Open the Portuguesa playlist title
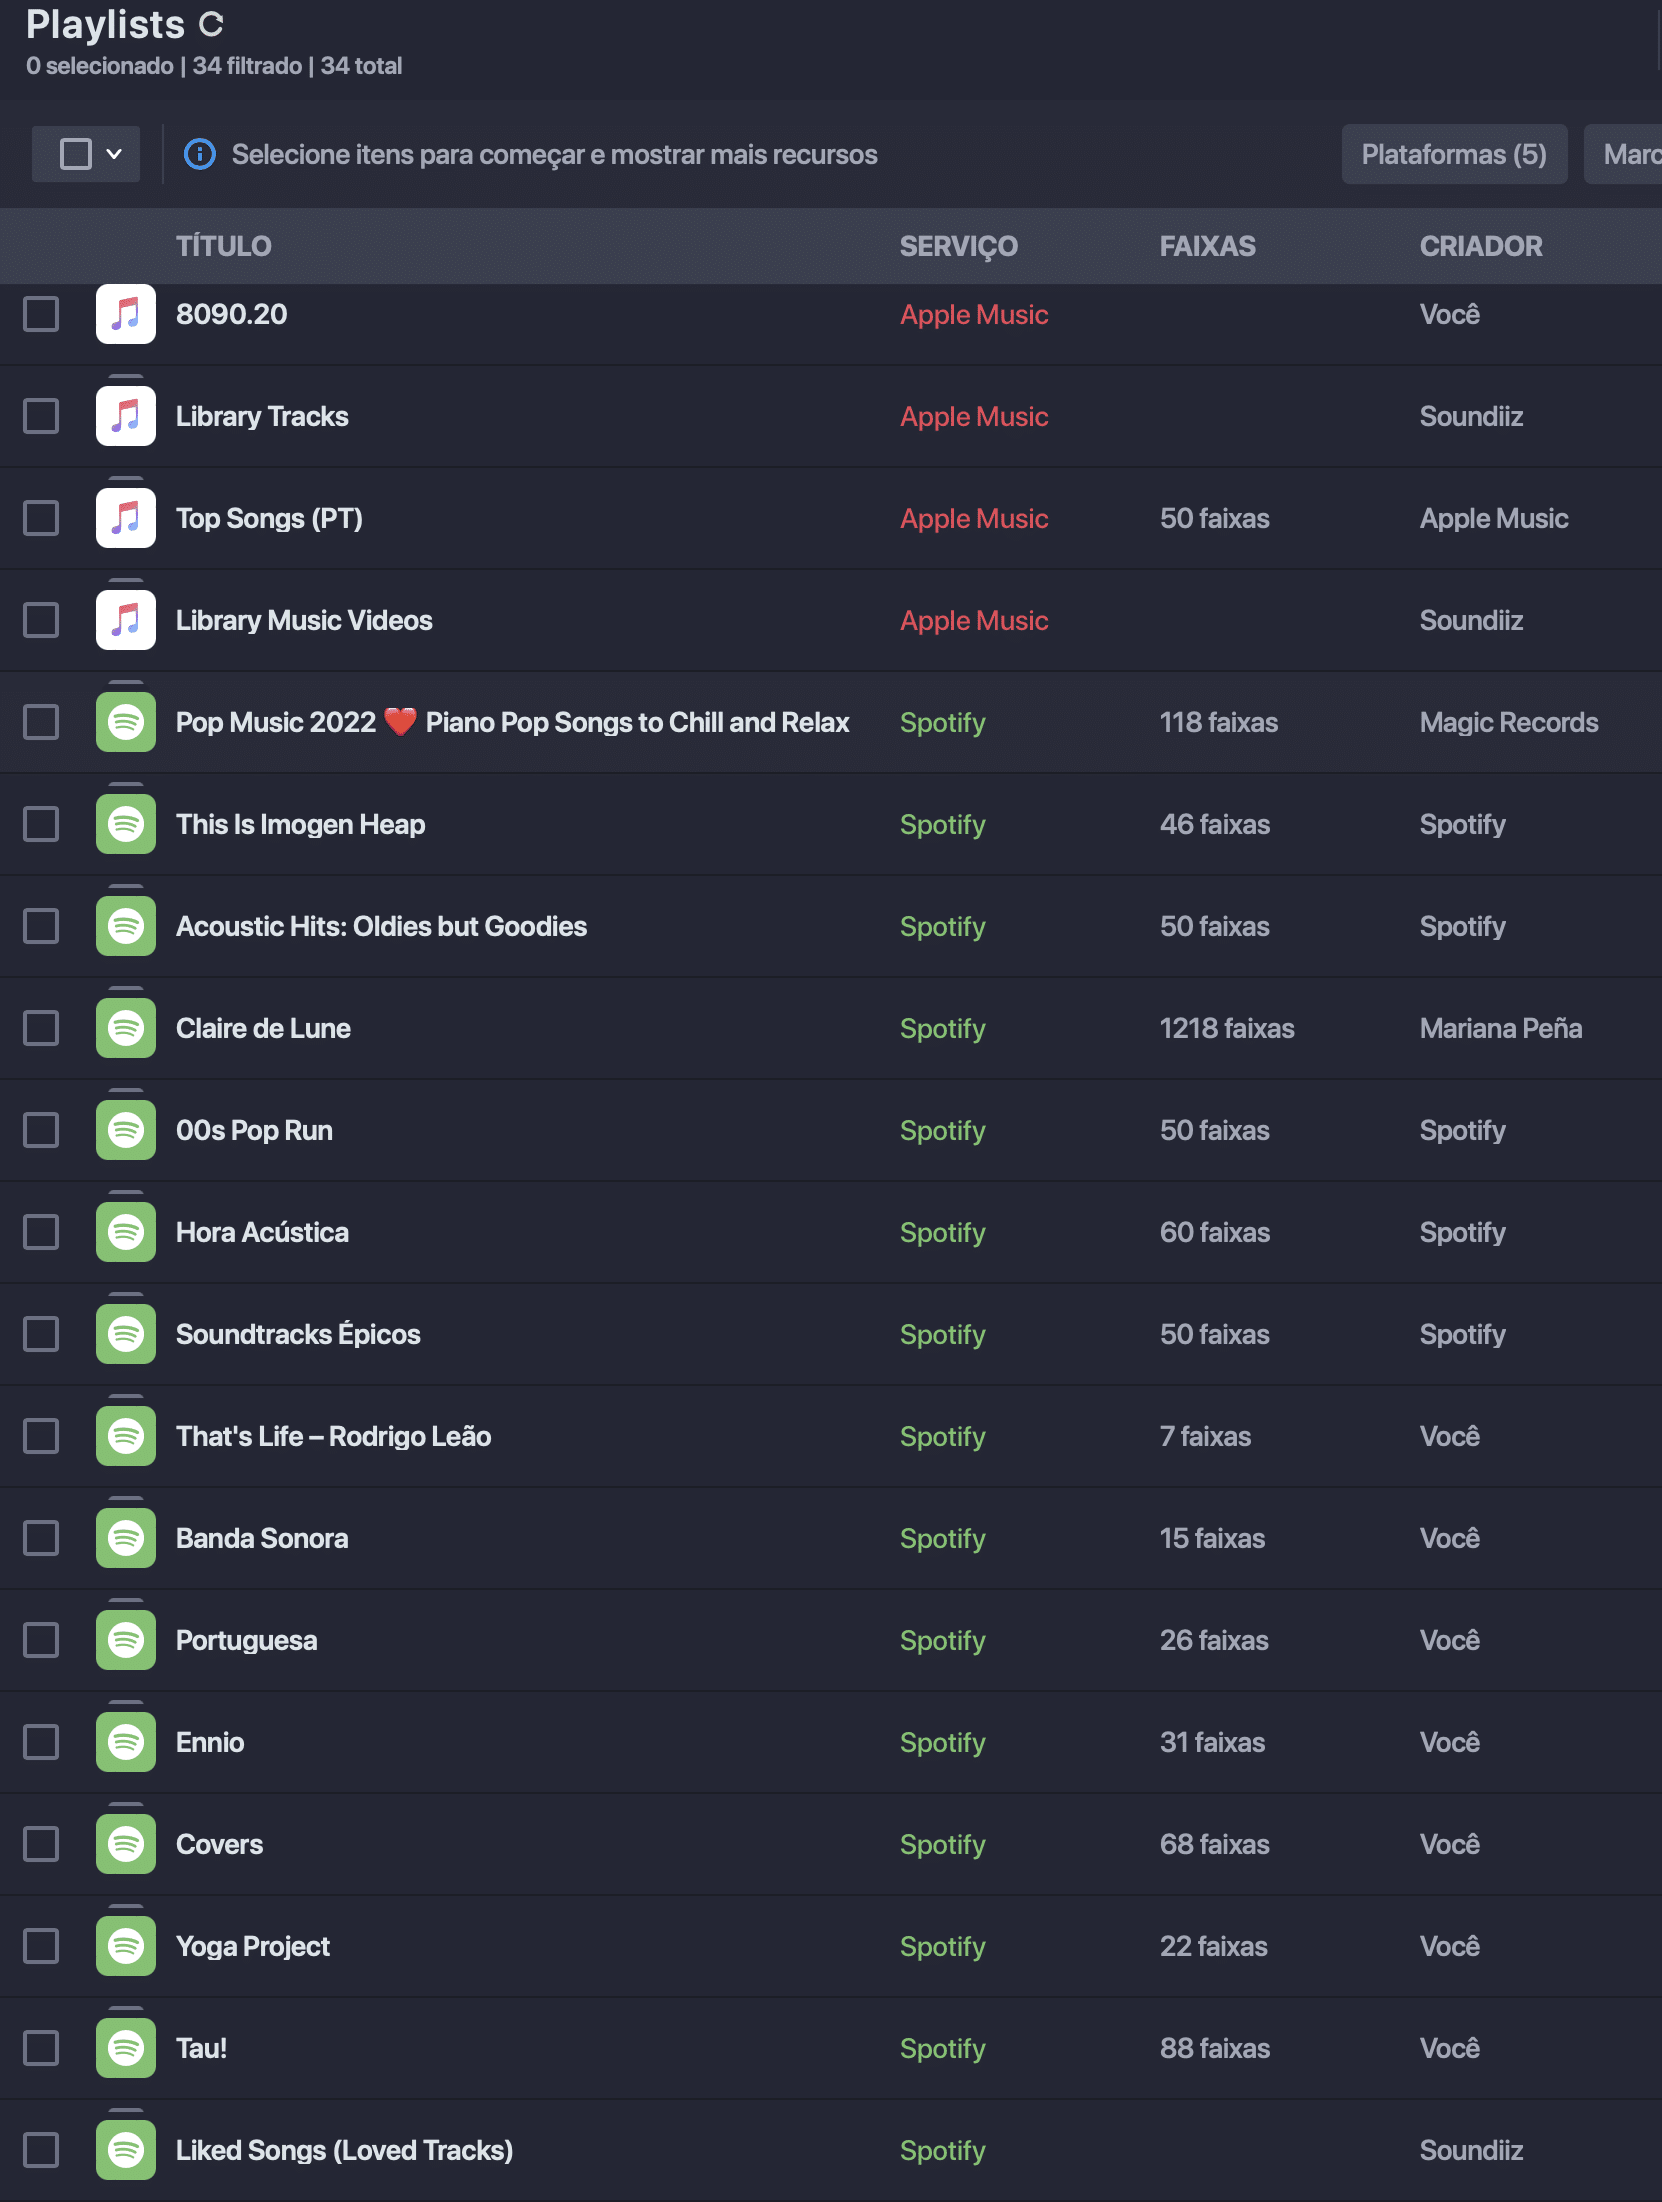This screenshot has height=2202, width=1662. pyautogui.click(x=246, y=1640)
